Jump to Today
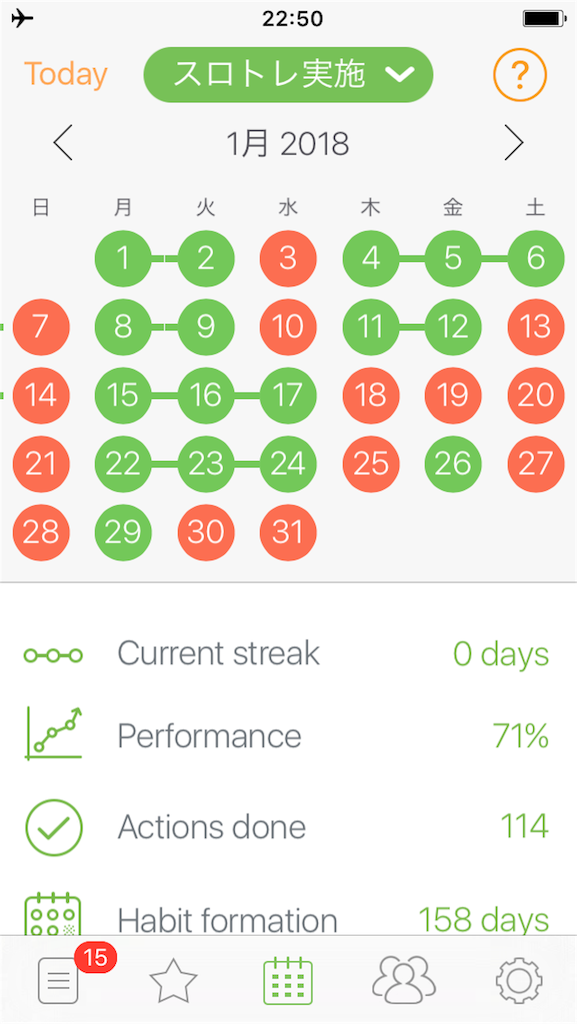577x1024 pixels. (x=65, y=74)
